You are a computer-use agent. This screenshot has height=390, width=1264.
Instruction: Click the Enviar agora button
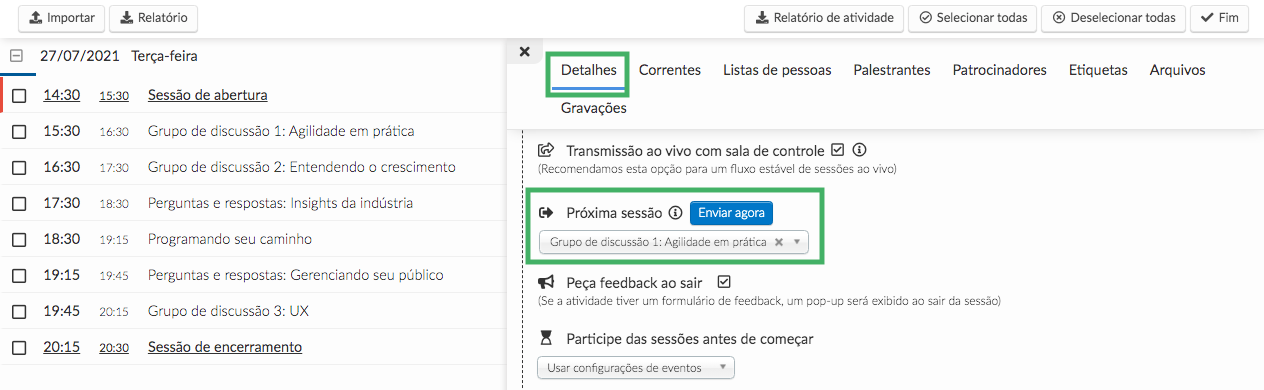(x=731, y=213)
